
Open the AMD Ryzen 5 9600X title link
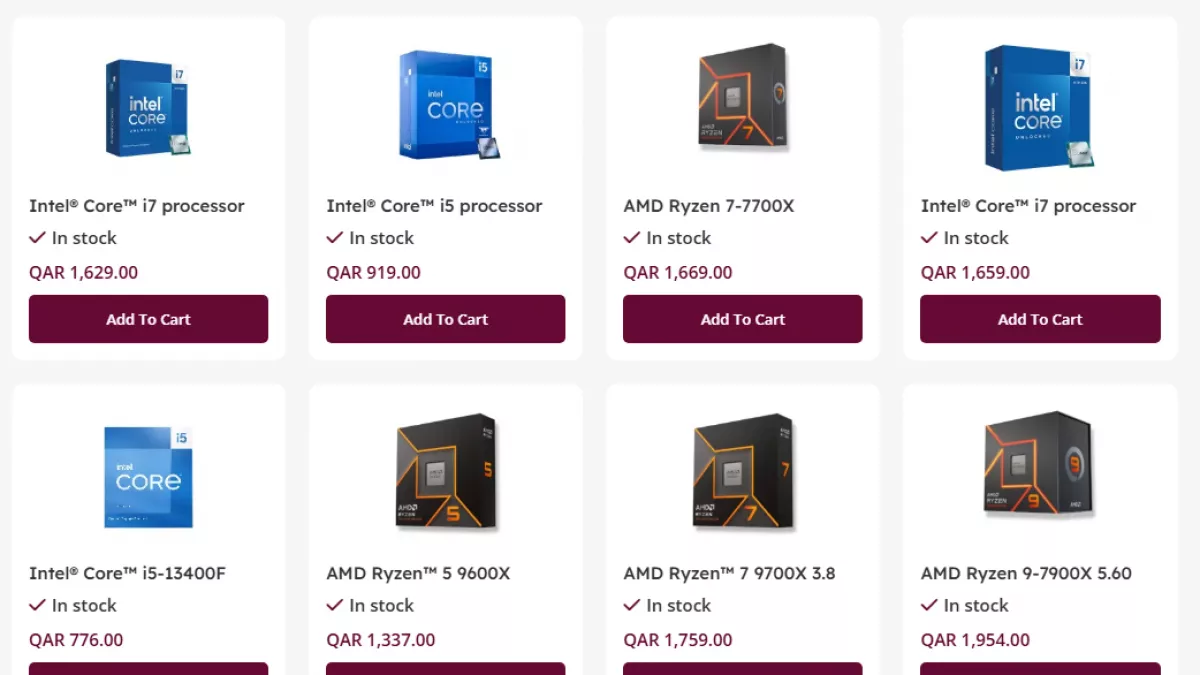[418, 574]
